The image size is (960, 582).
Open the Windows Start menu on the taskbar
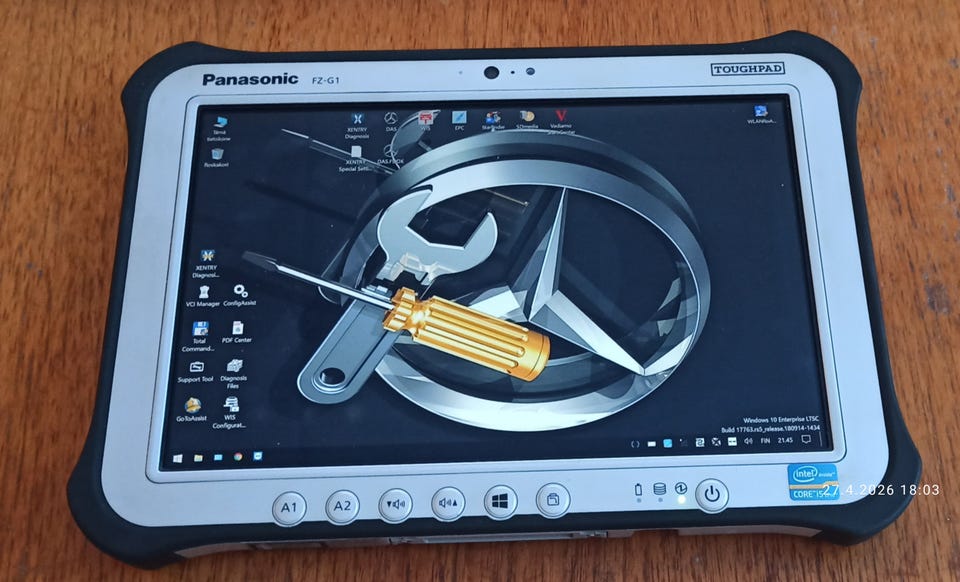178,458
